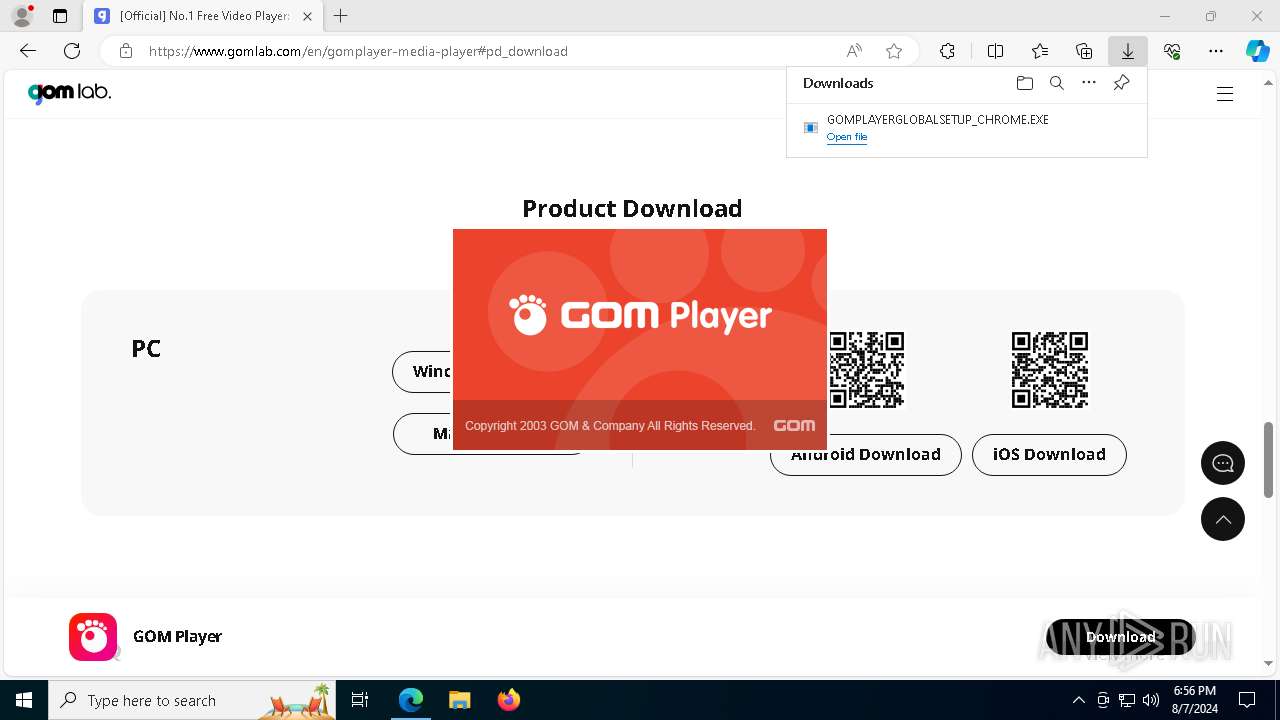Click the browser back arrow
The width and height of the screenshot is (1280, 720).
[28, 51]
